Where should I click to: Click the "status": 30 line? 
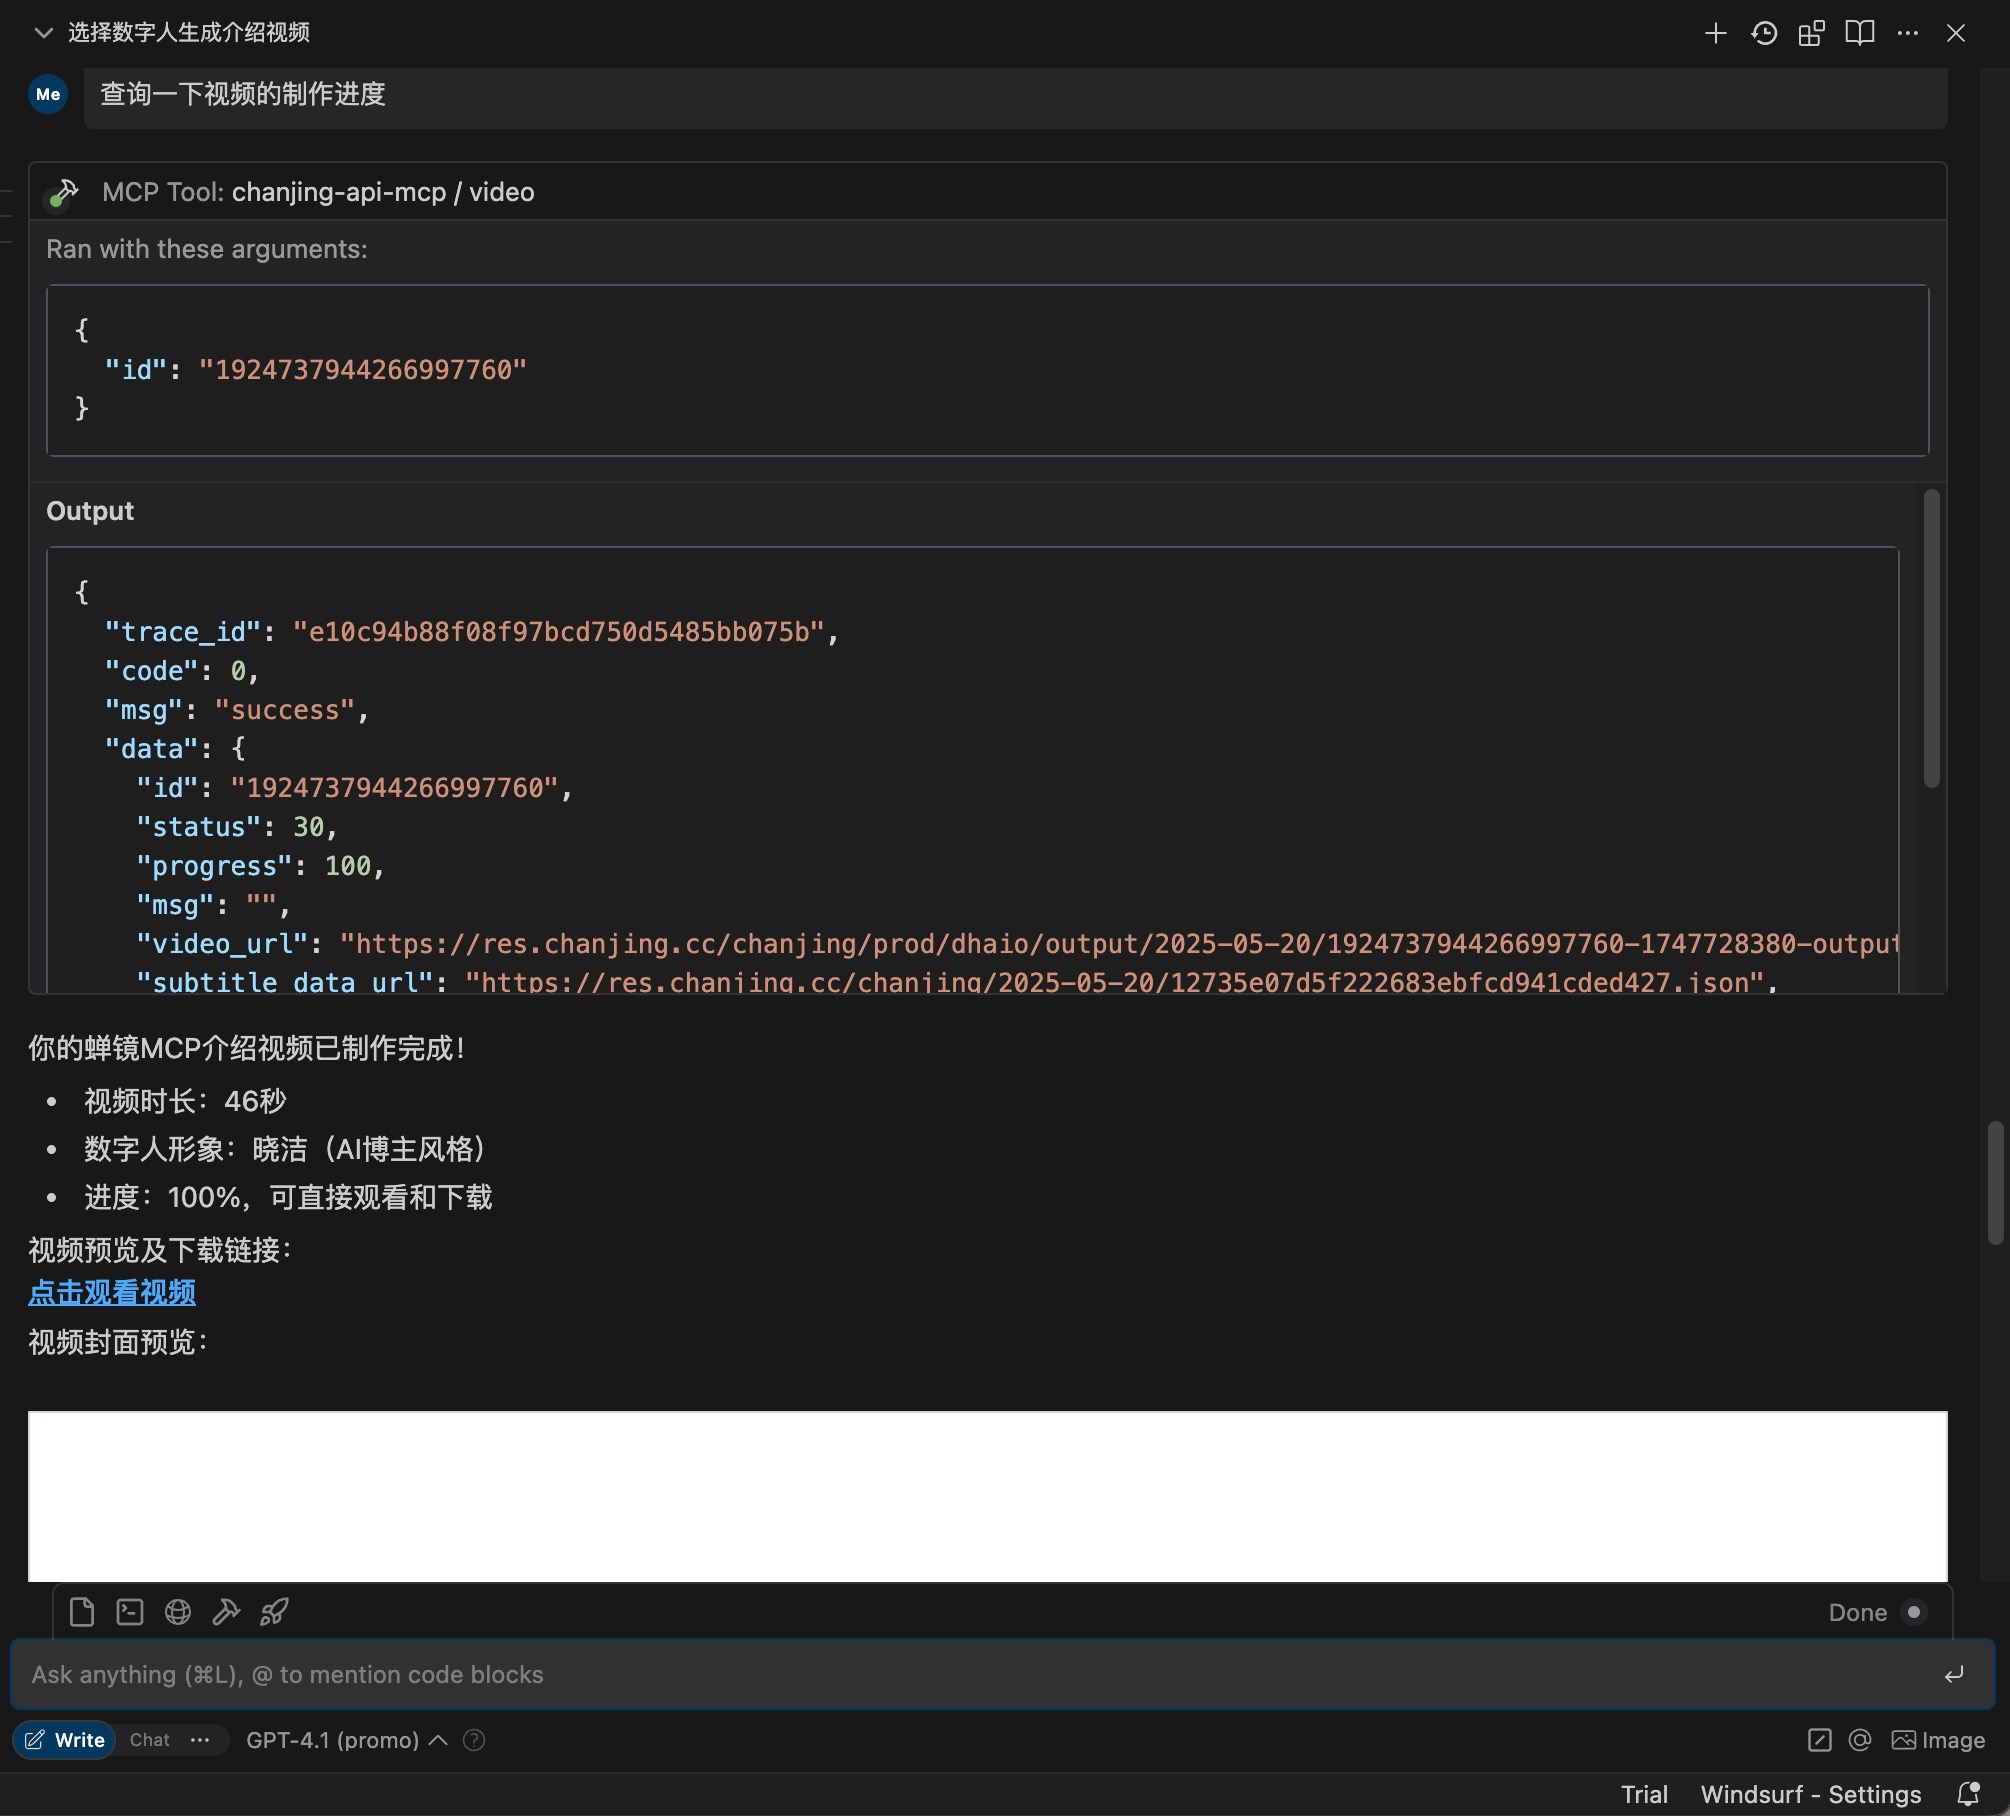click(237, 827)
